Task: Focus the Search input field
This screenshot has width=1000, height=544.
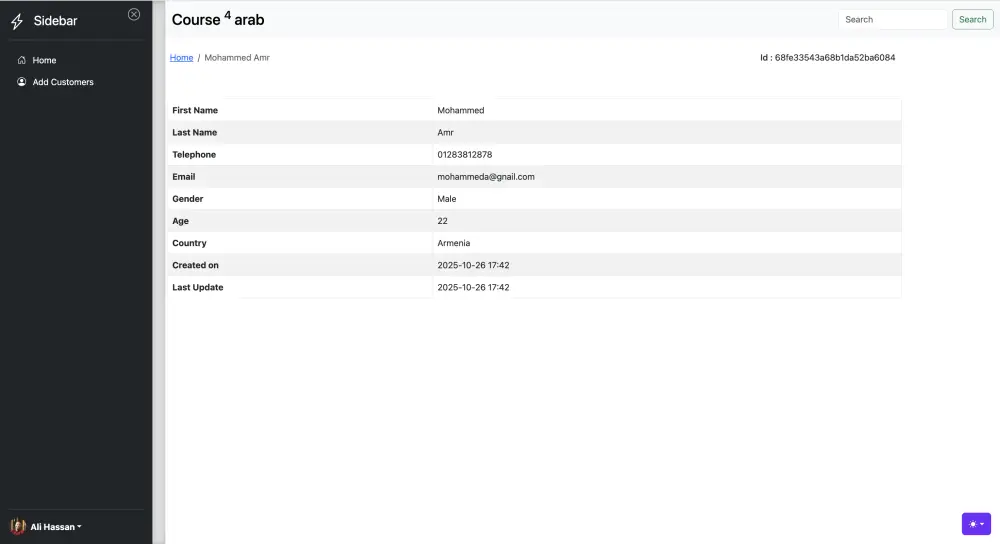Action: click(x=892, y=19)
